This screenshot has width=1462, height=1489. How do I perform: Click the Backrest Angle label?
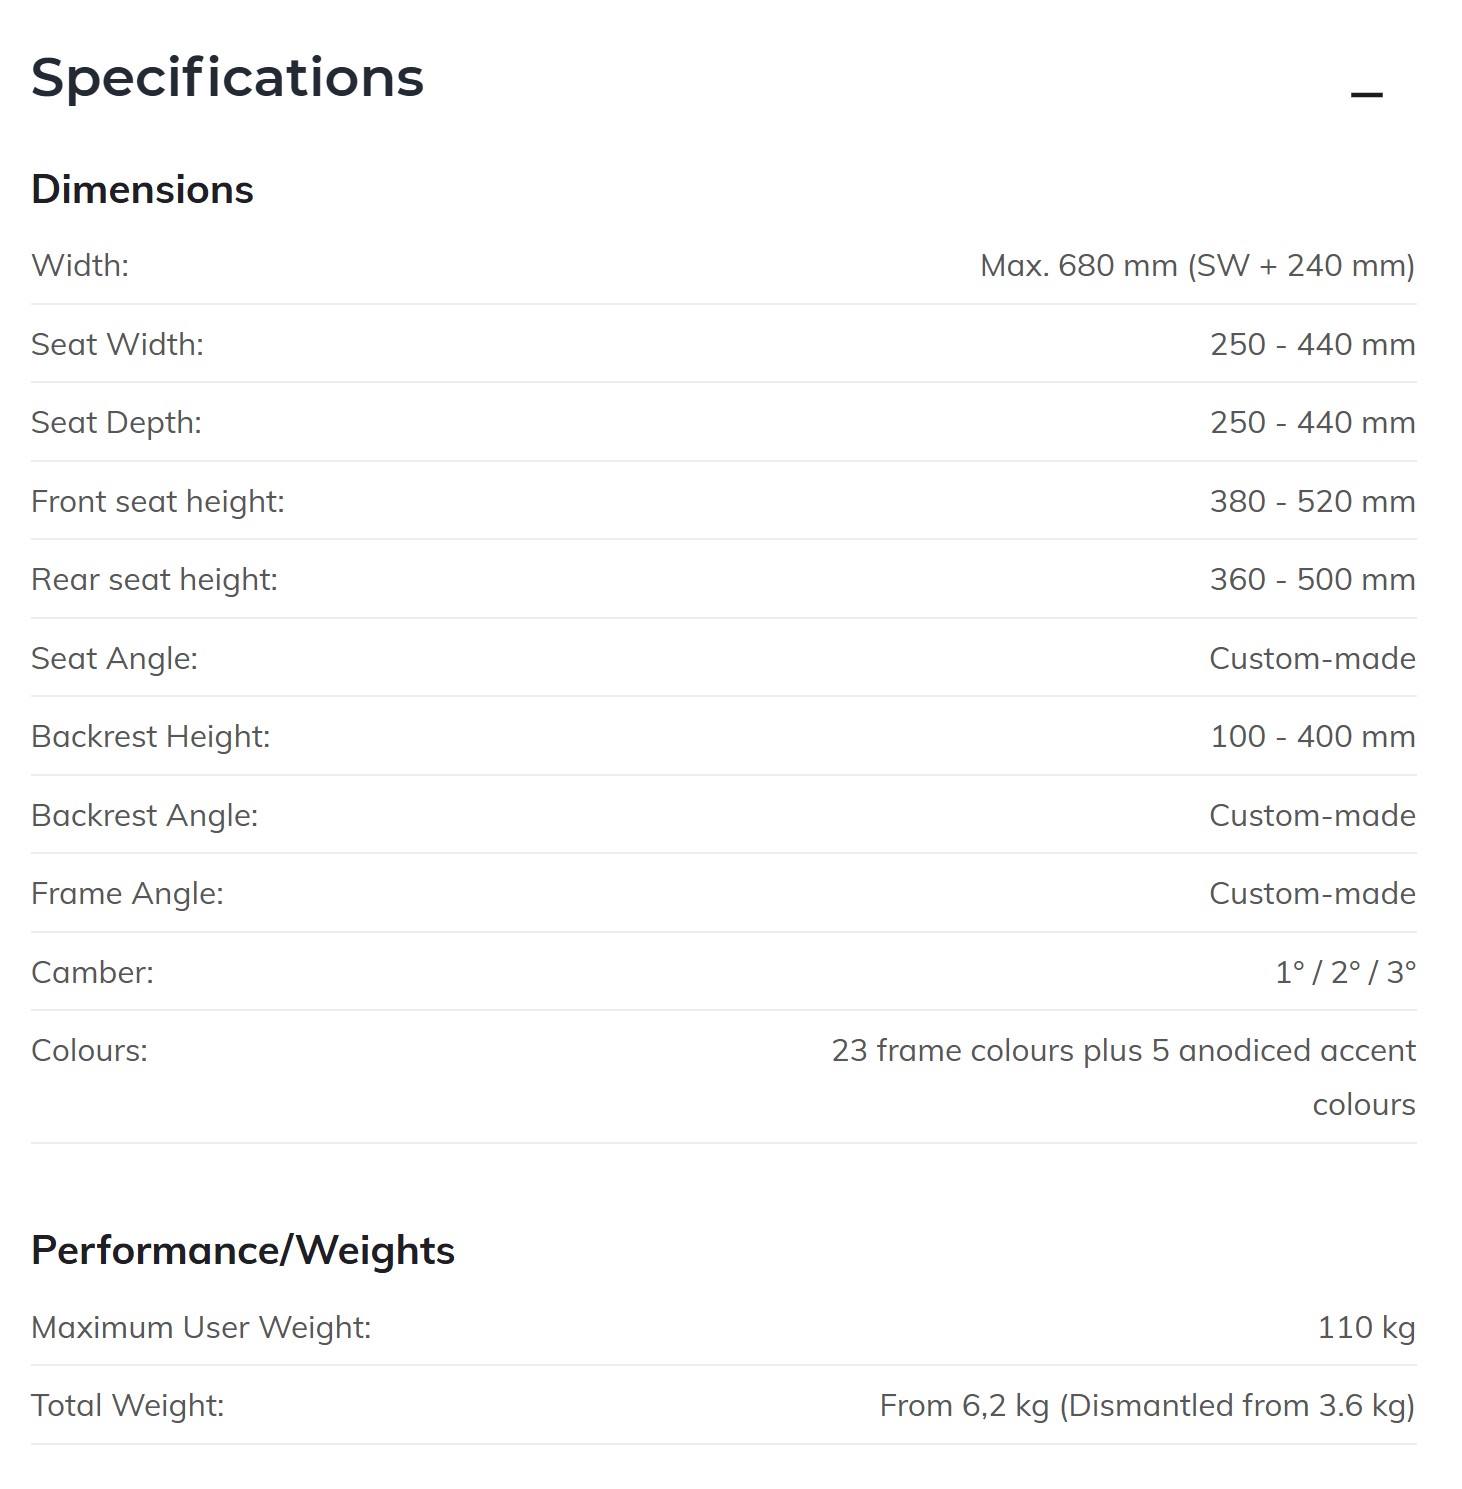144,815
